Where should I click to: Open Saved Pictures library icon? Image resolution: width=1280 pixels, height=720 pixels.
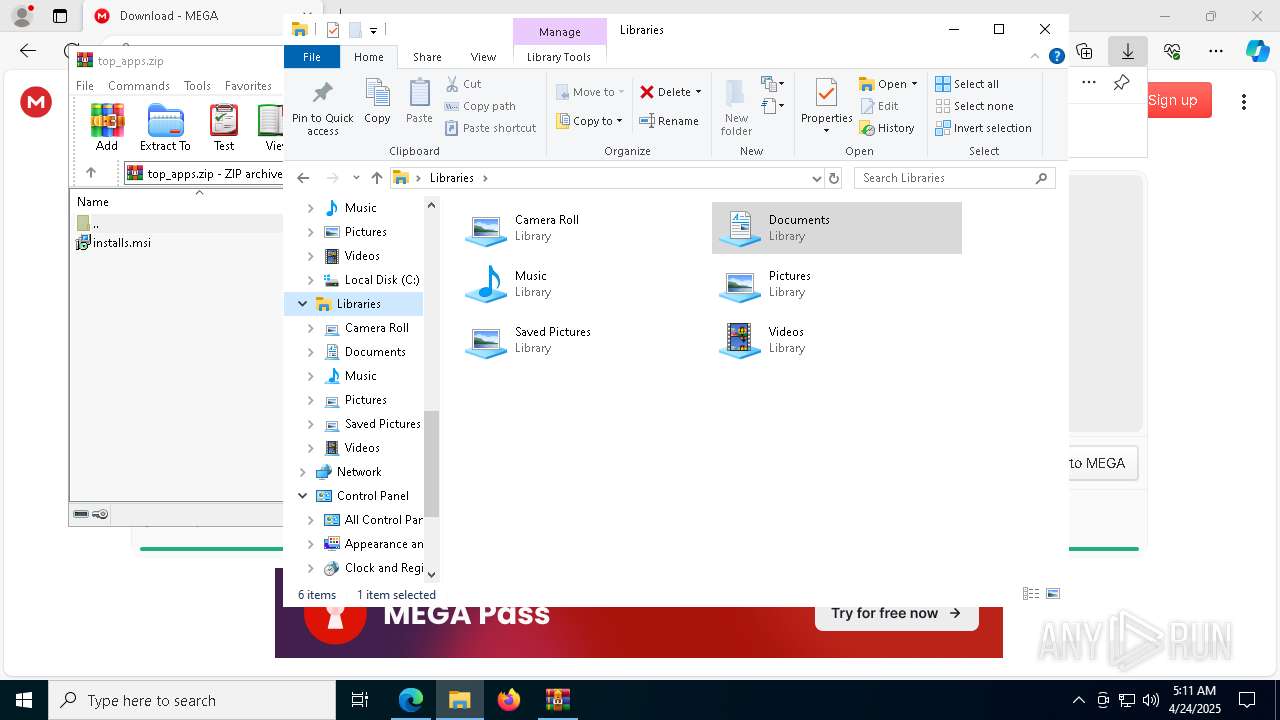[x=486, y=340]
